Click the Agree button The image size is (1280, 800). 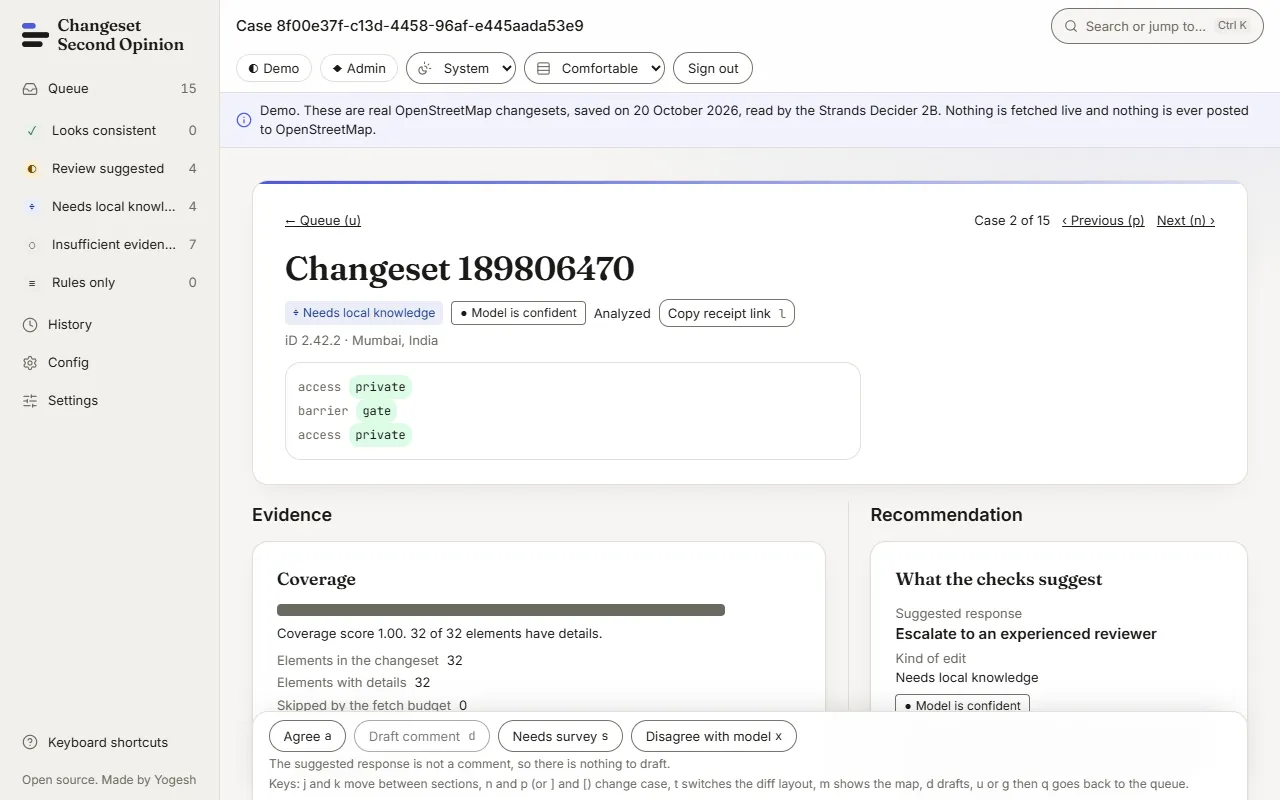tap(307, 736)
